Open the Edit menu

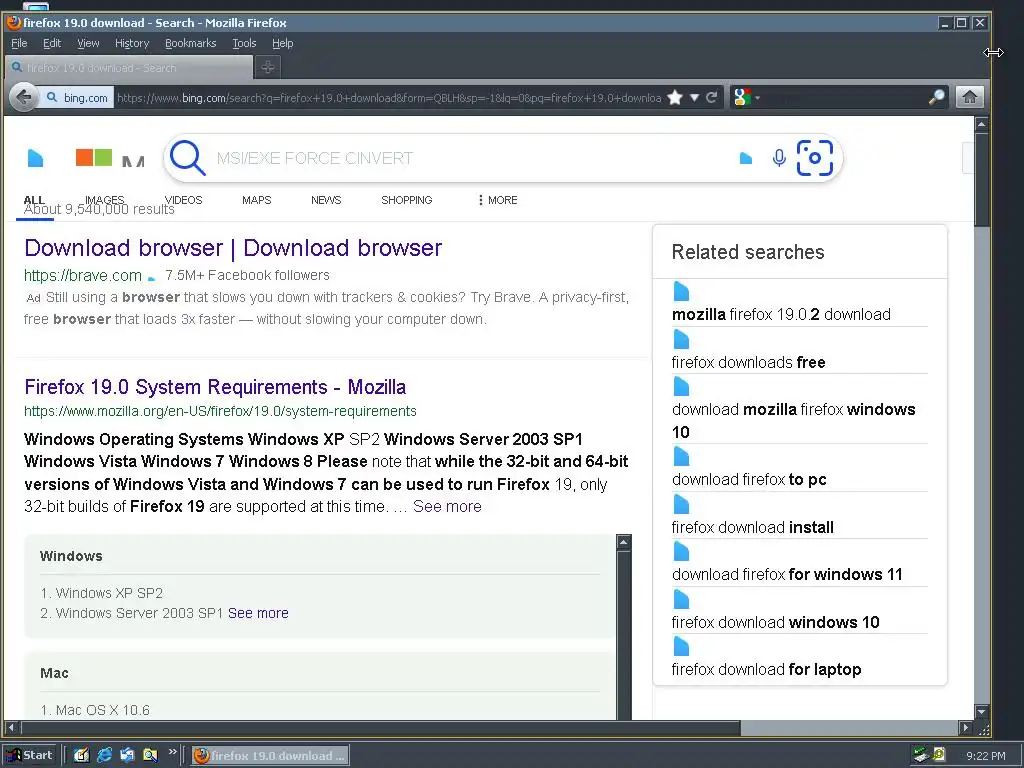[52, 43]
